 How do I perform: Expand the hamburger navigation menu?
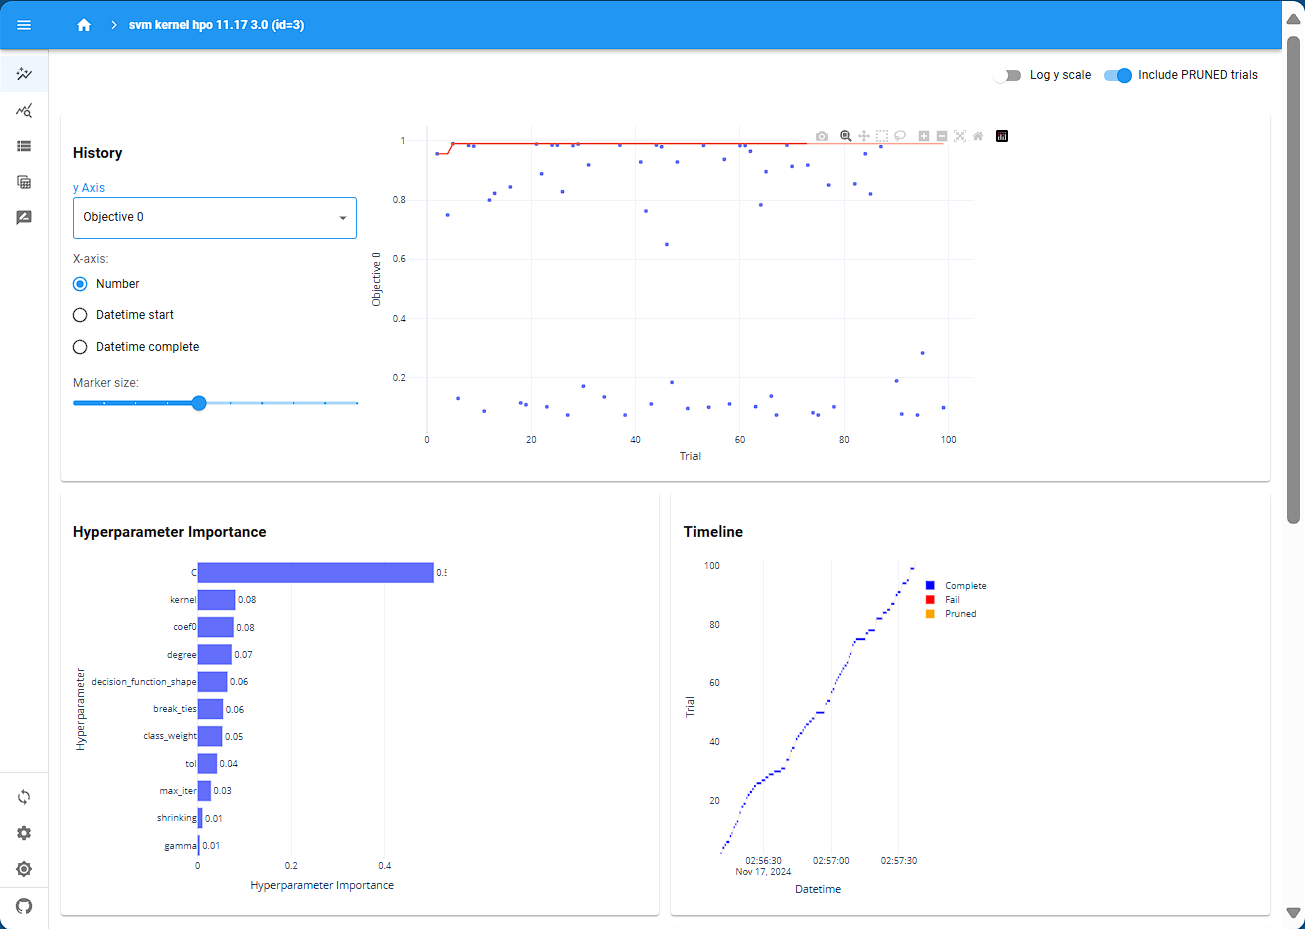tap(24, 25)
